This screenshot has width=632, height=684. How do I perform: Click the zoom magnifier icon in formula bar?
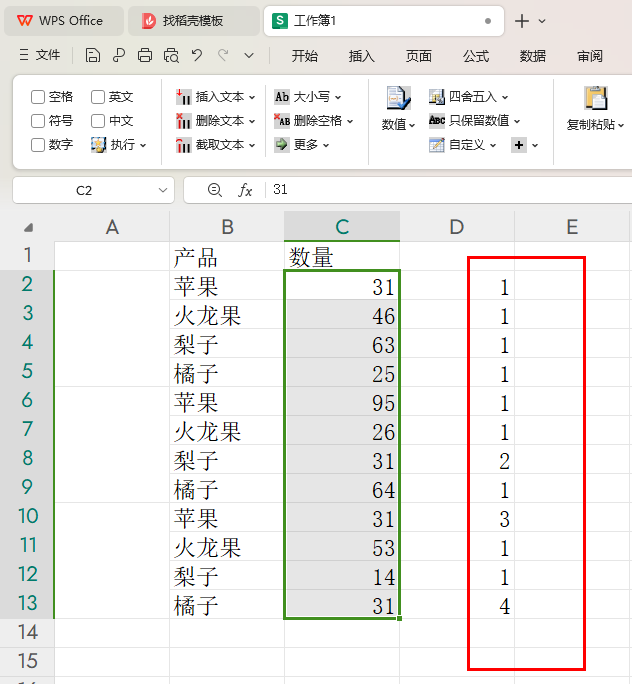point(214,190)
